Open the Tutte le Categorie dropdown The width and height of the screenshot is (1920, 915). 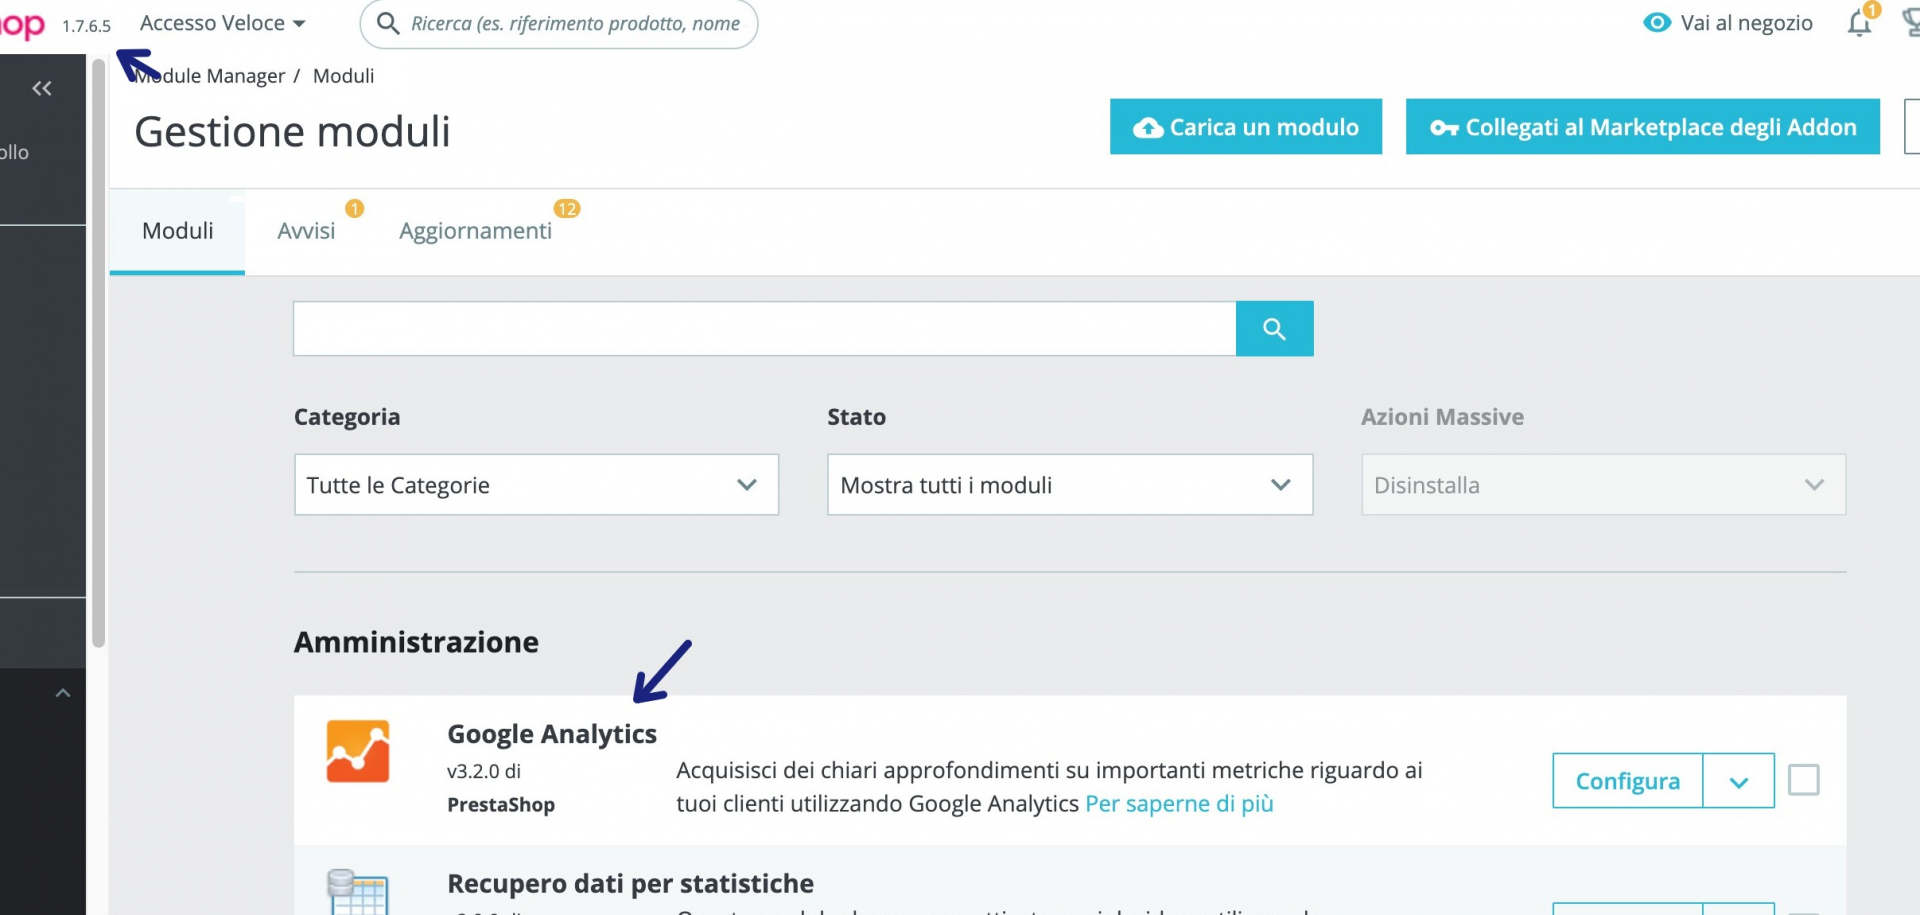(x=536, y=485)
